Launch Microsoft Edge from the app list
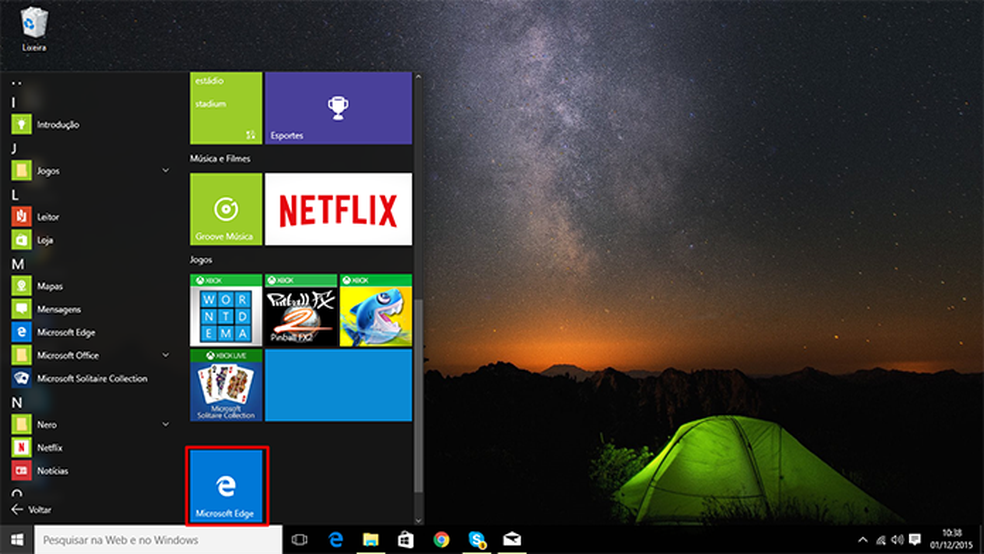Screen dimensions: 984x554 53,332
